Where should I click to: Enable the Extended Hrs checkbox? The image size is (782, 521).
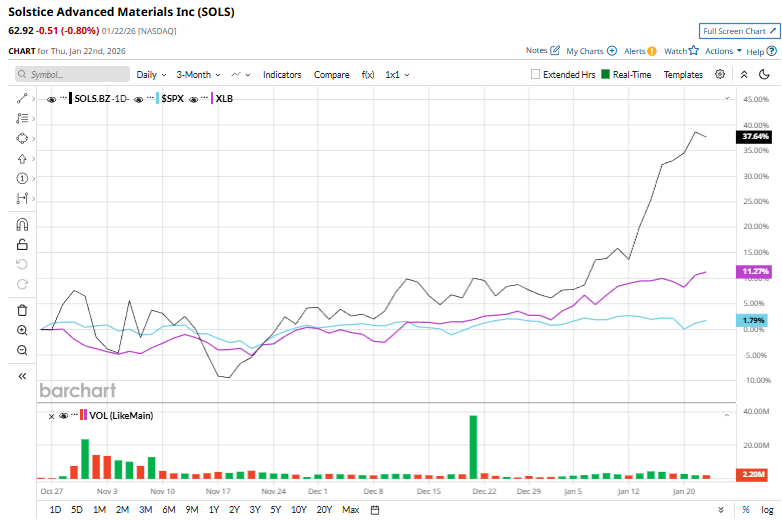coord(535,74)
